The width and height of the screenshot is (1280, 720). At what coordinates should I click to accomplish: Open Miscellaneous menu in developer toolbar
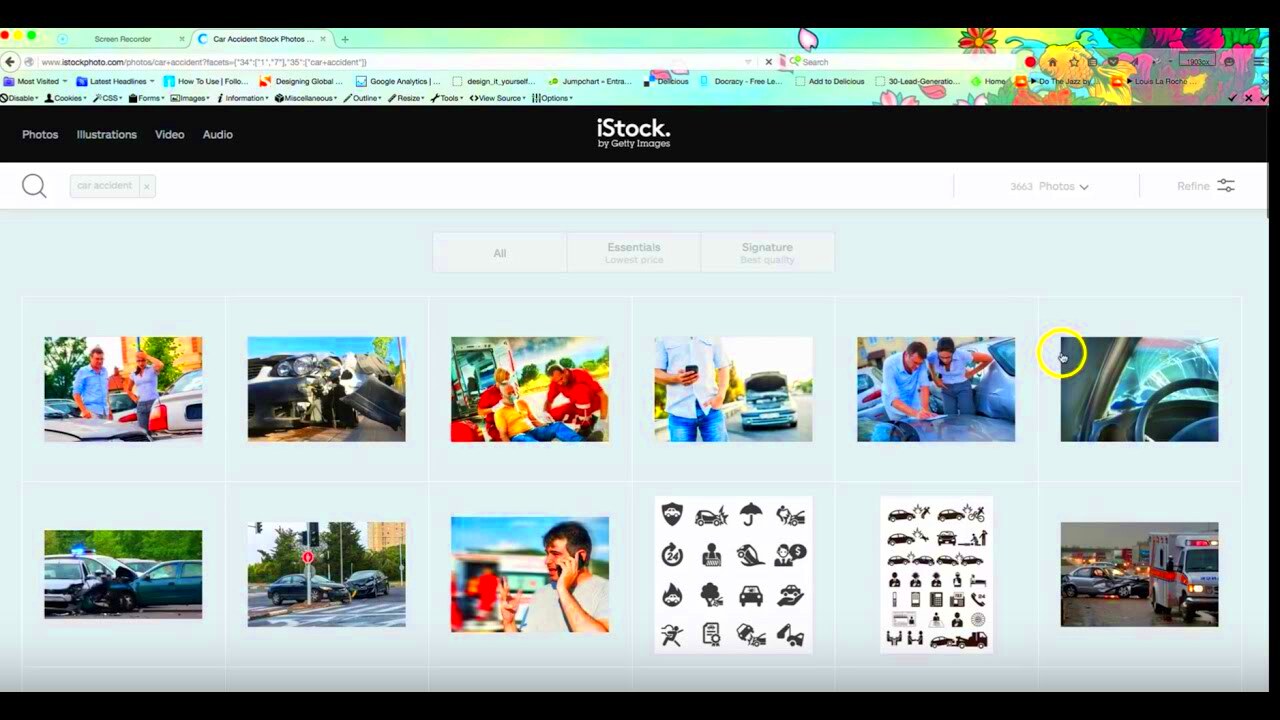(x=305, y=98)
